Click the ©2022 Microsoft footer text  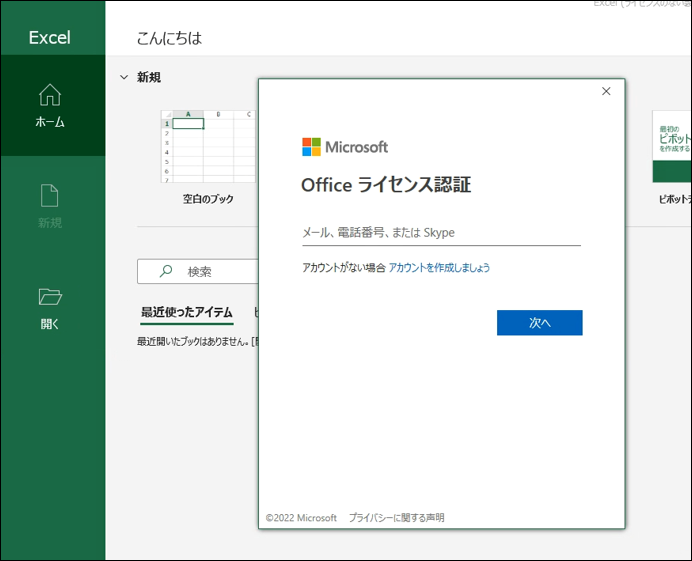(301, 518)
